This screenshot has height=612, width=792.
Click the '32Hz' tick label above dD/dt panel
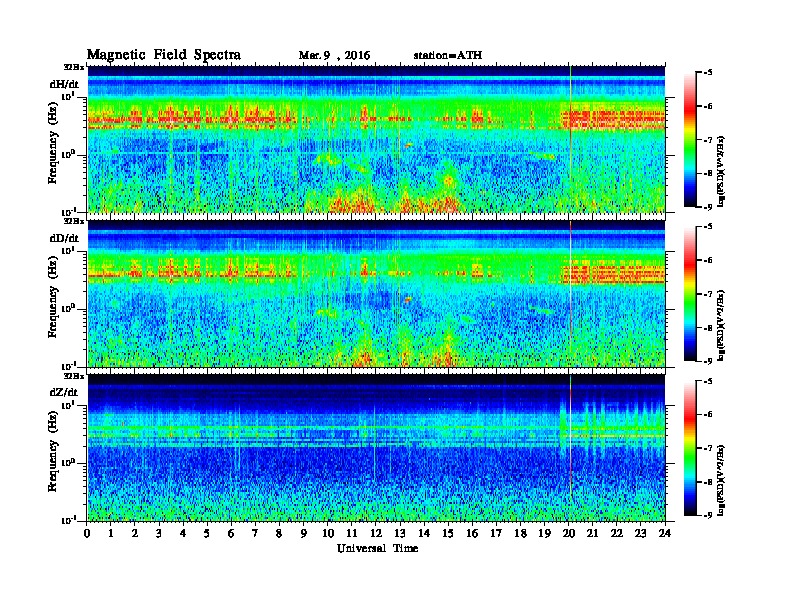click(x=73, y=221)
